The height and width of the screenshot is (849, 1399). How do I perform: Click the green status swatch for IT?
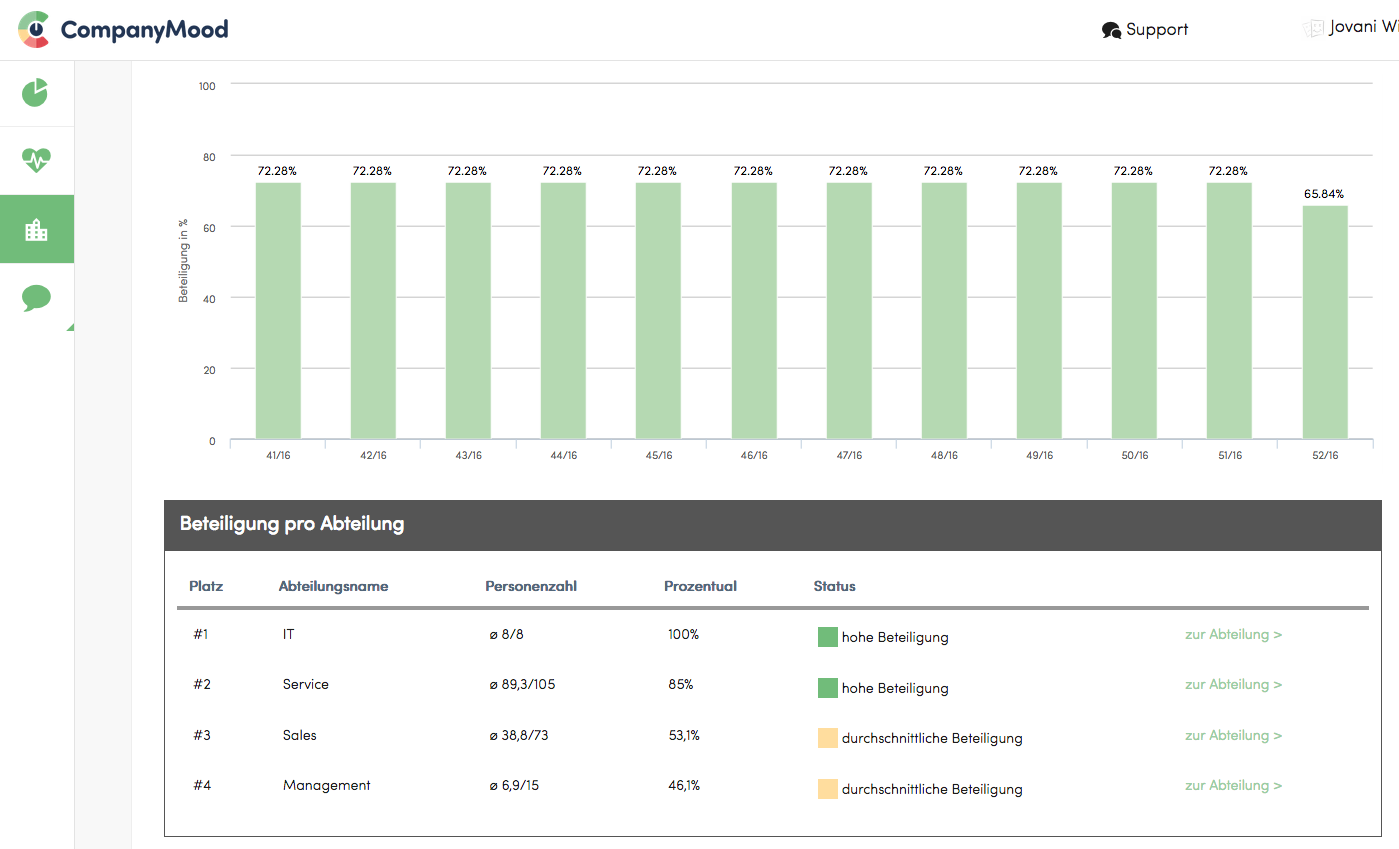(x=827, y=637)
